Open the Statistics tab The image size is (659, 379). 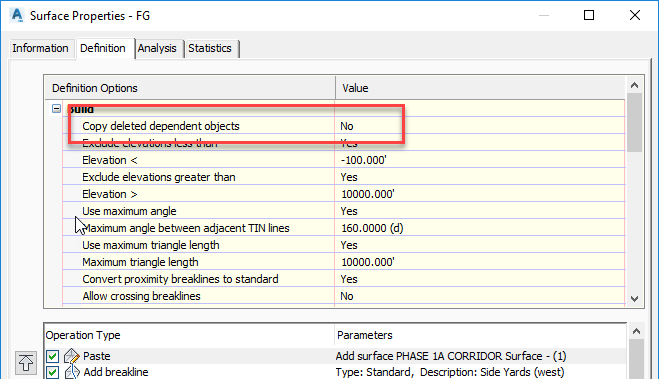click(x=210, y=48)
